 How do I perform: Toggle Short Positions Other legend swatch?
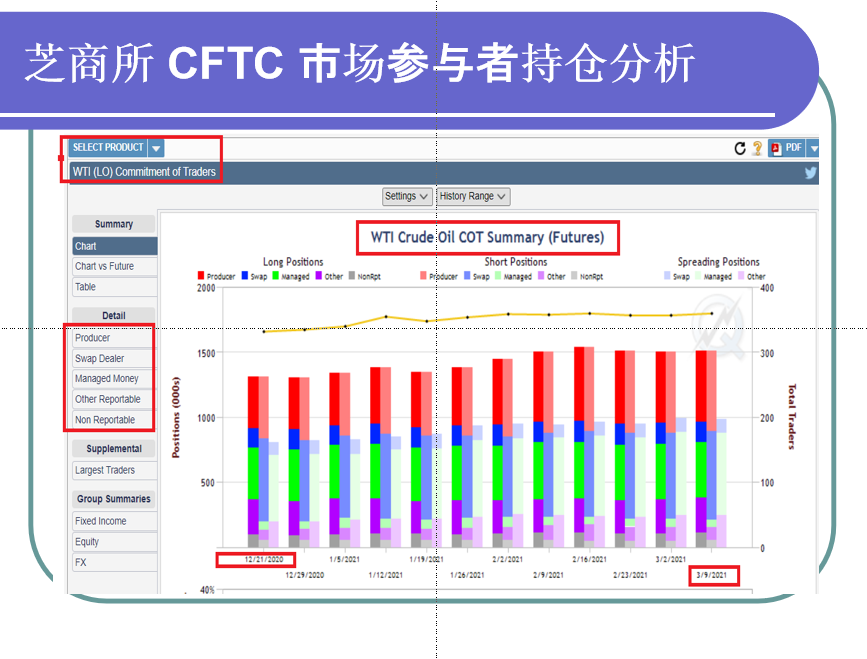tap(541, 275)
